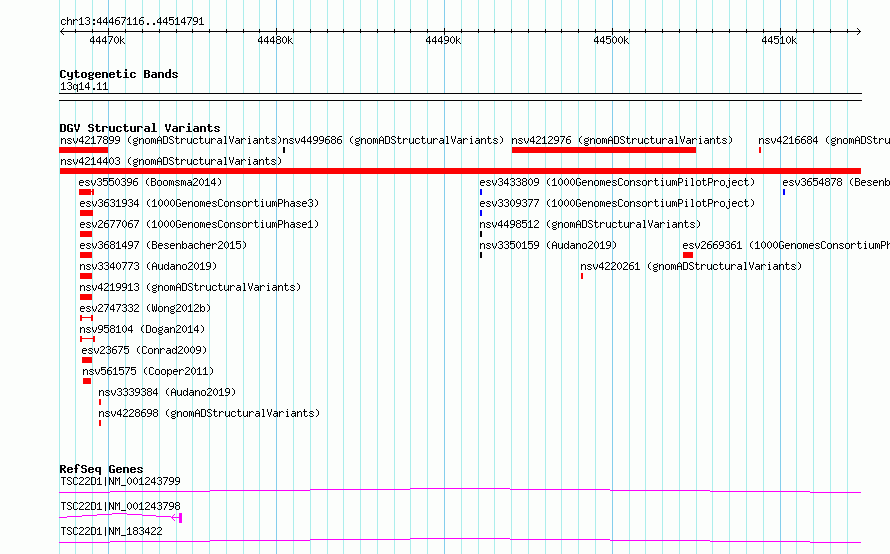This screenshot has height=554, width=890.
Task: Click the 44490k ruler tick label
Action: coord(443,40)
